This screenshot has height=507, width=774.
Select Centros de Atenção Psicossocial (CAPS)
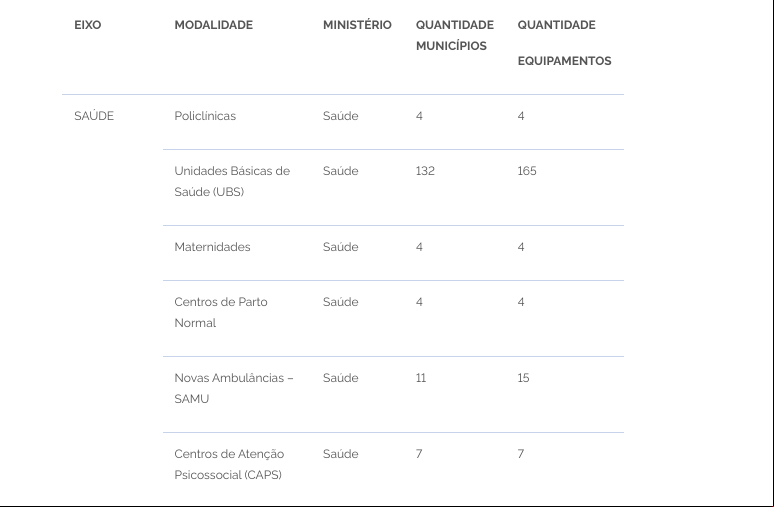pyautogui.click(x=229, y=464)
